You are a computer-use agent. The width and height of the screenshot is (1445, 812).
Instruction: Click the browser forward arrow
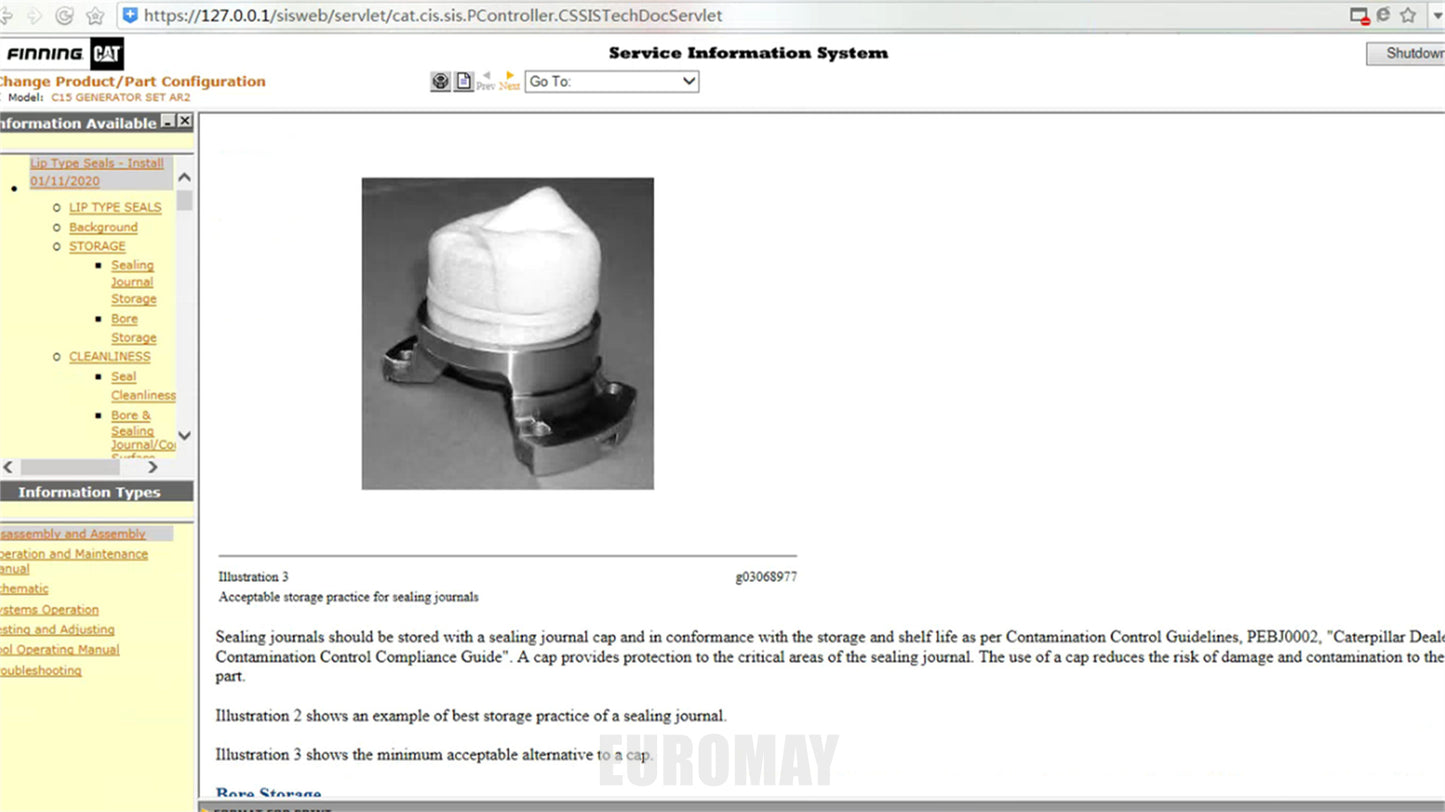tap(34, 16)
